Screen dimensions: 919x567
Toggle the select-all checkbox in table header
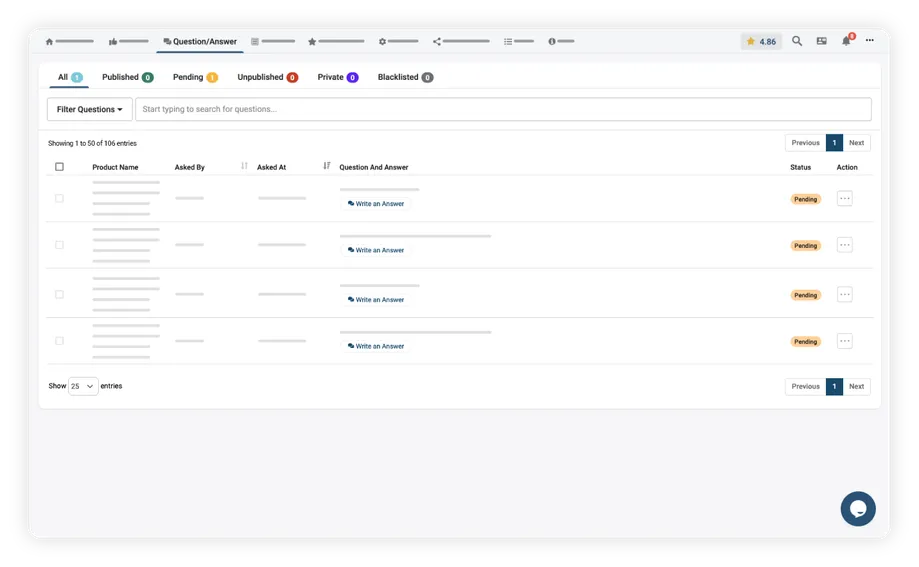point(59,167)
